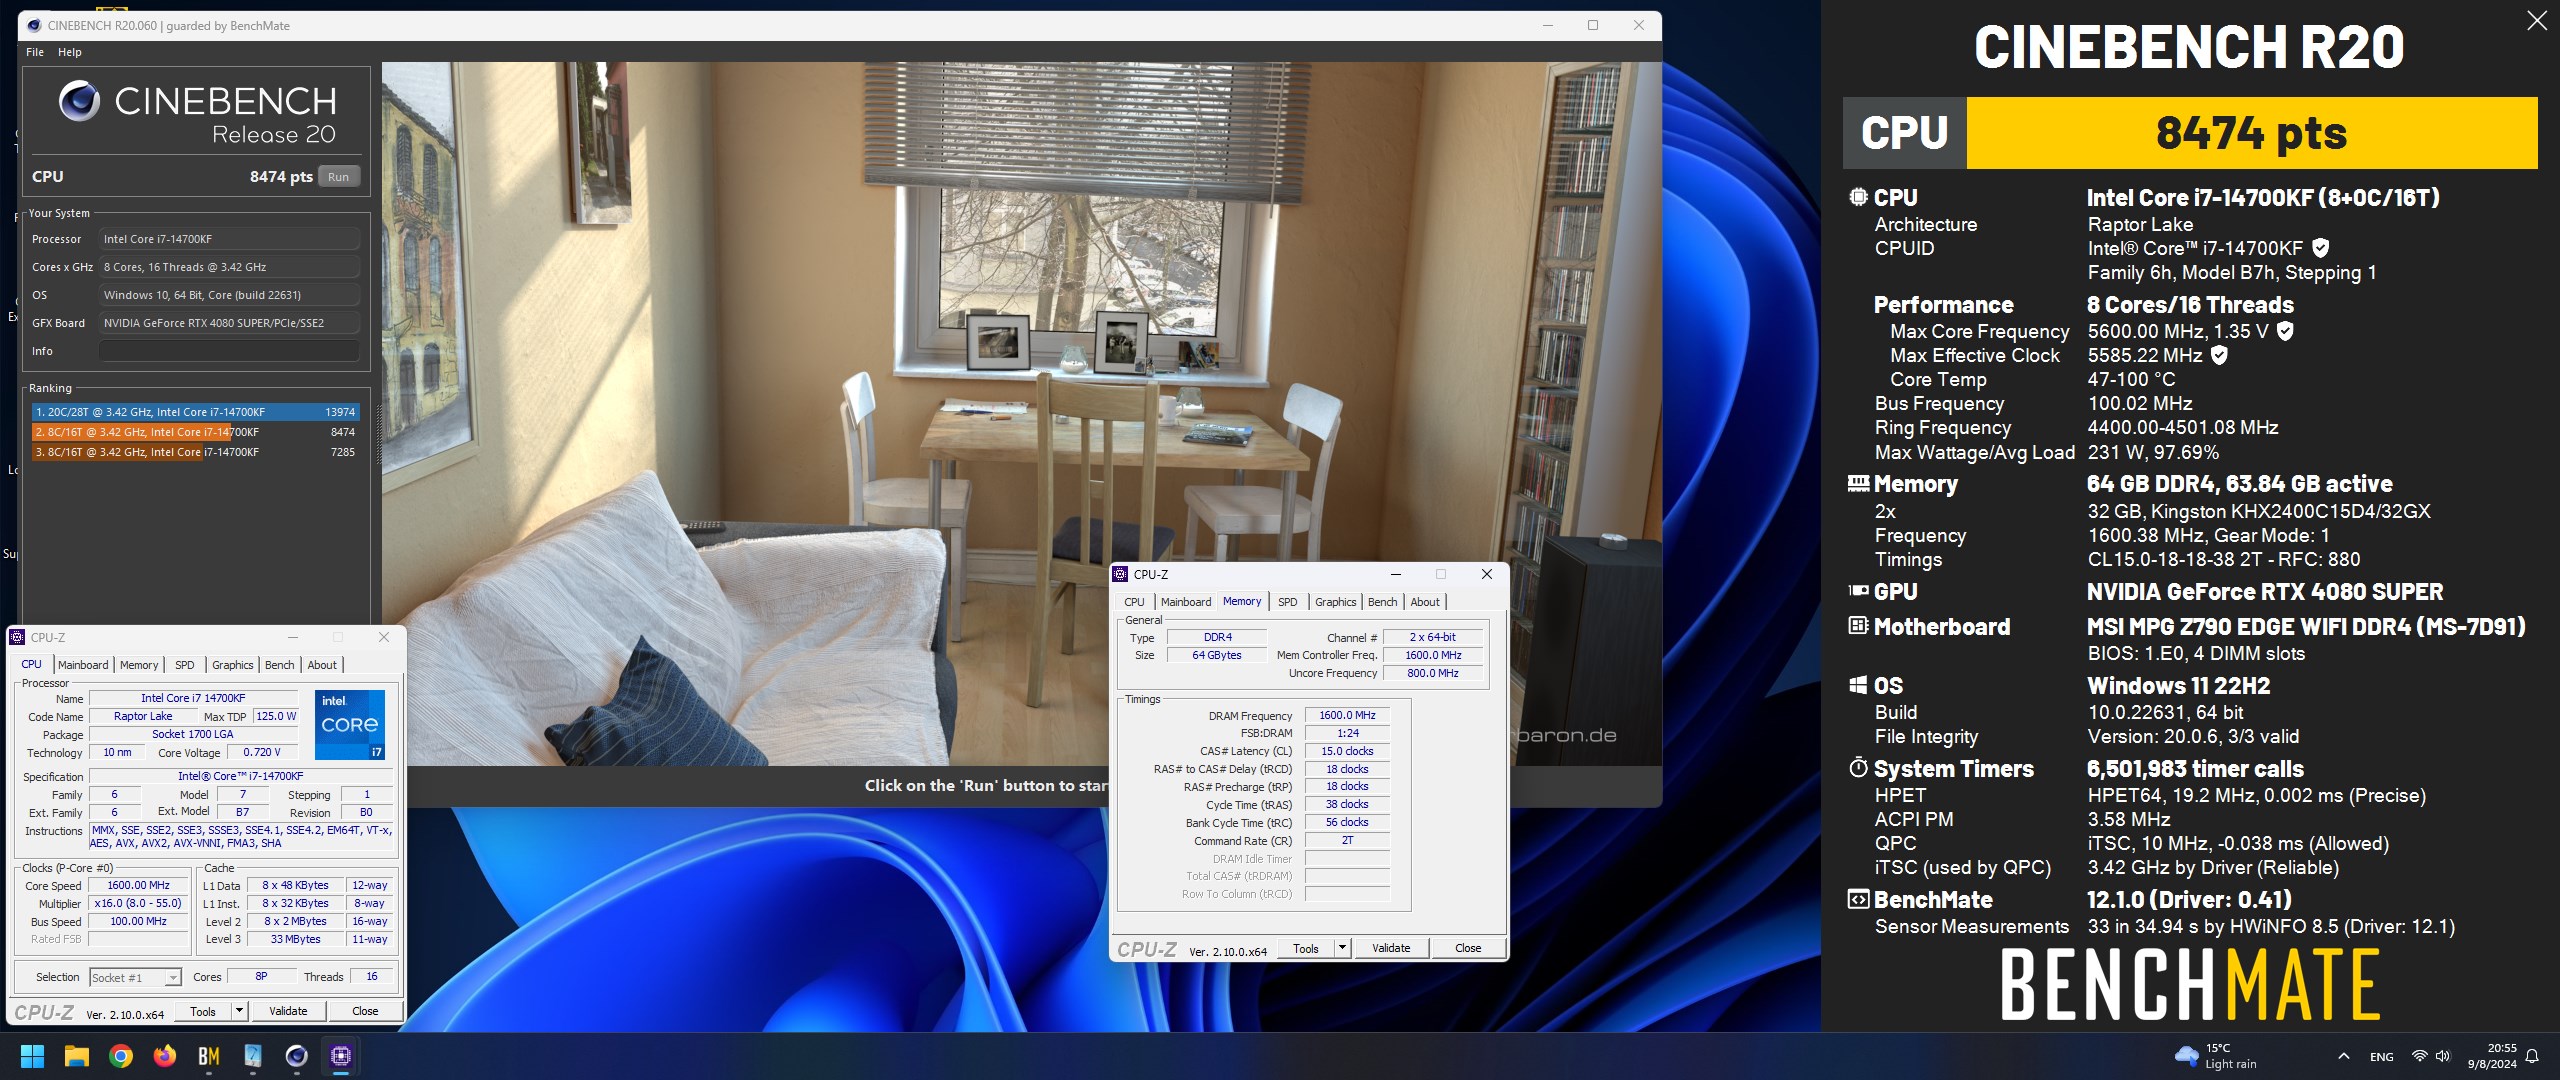Click the OS Windows icon in BenchMate panel

click(1858, 685)
